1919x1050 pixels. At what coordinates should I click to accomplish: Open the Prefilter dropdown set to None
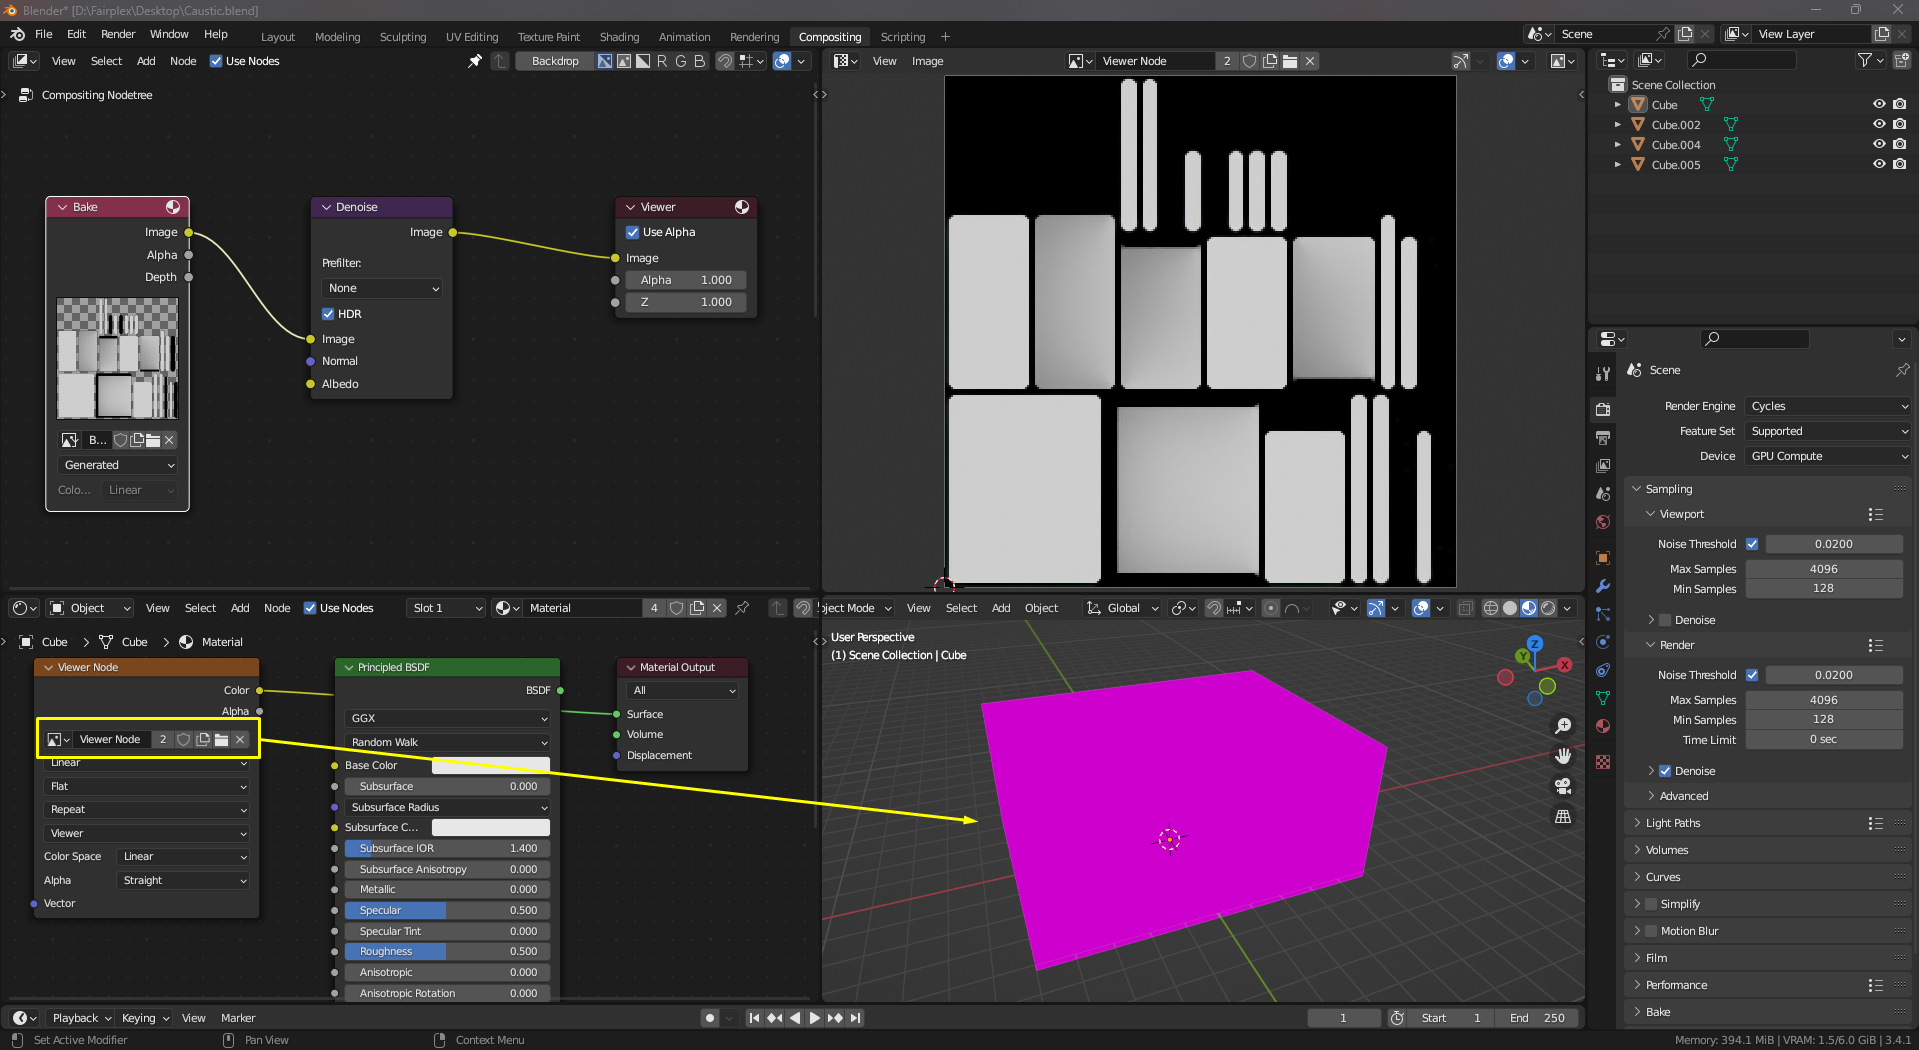384,288
